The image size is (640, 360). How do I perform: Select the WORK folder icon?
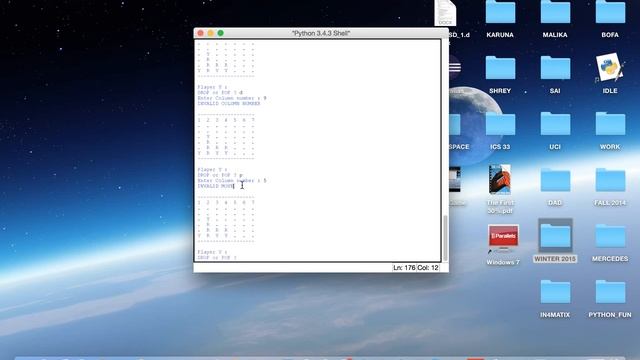pos(610,124)
